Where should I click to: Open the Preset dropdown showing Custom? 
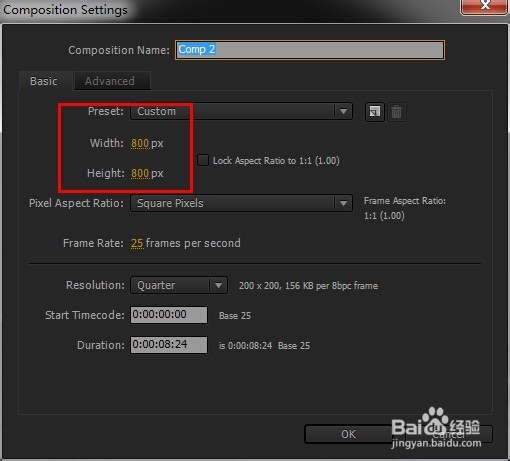click(241, 111)
